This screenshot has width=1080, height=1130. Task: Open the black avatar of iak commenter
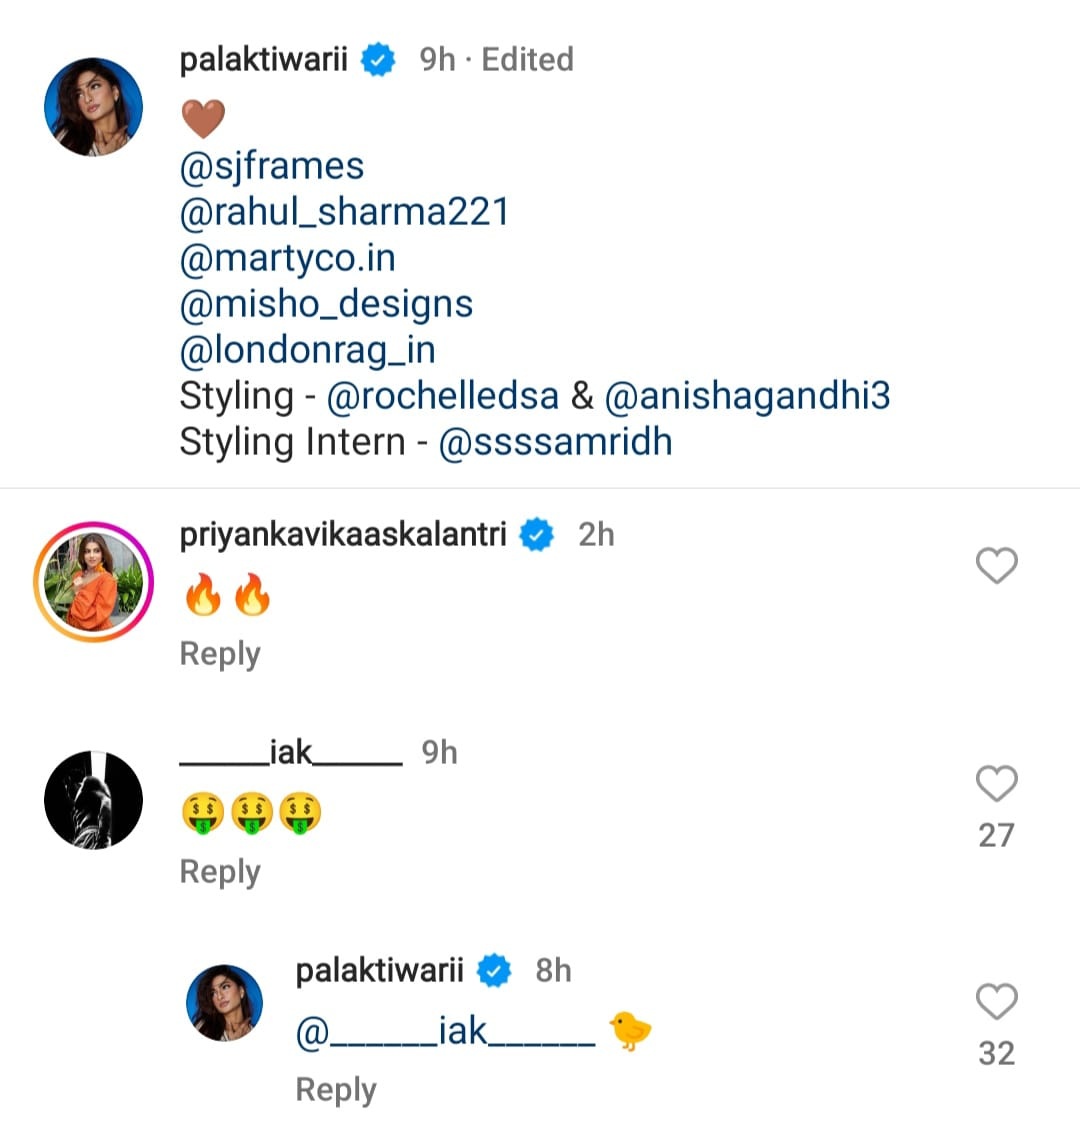click(x=94, y=800)
